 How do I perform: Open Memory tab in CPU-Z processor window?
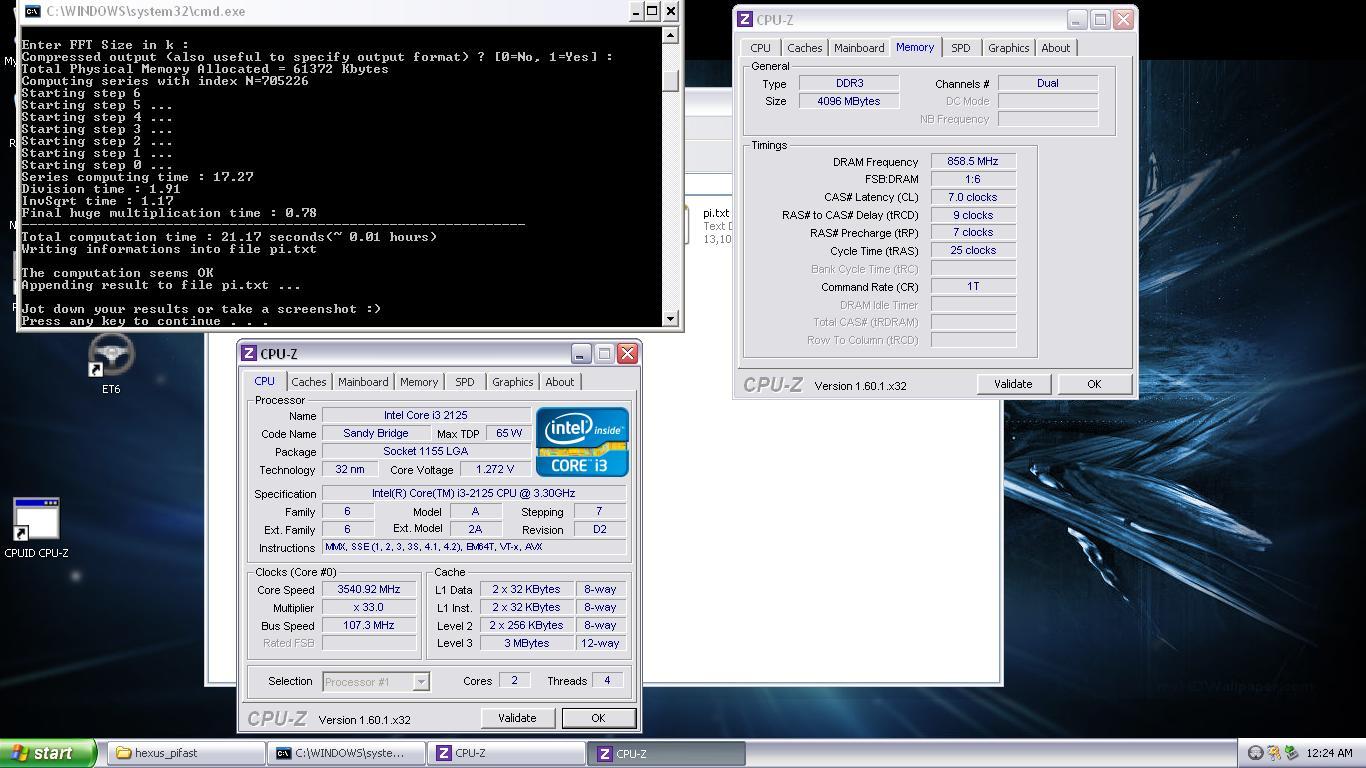tap(419, 382)
